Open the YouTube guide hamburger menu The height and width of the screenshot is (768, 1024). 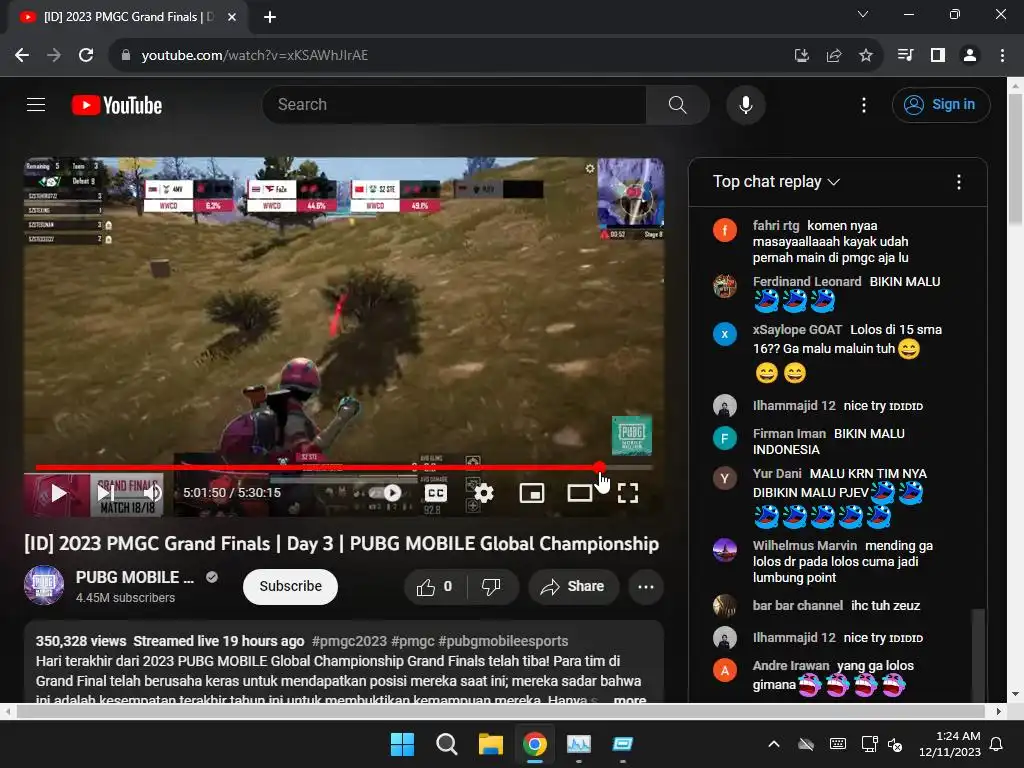(x=36, y=104)
